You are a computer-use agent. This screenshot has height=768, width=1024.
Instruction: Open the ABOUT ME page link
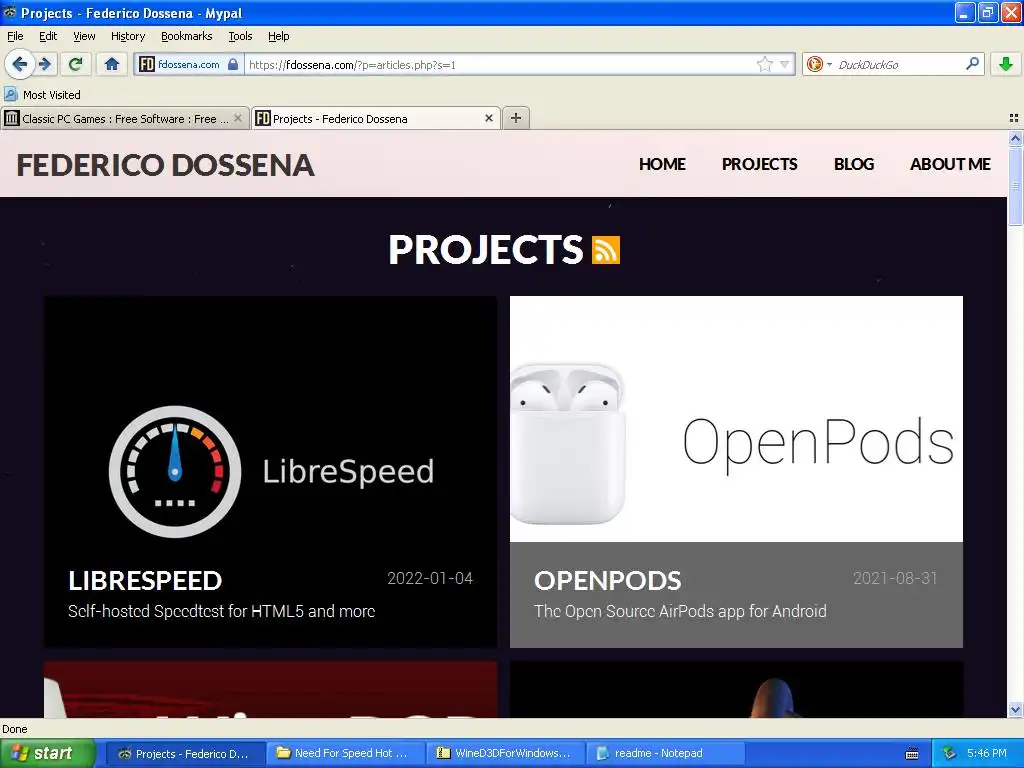[950, 164]
